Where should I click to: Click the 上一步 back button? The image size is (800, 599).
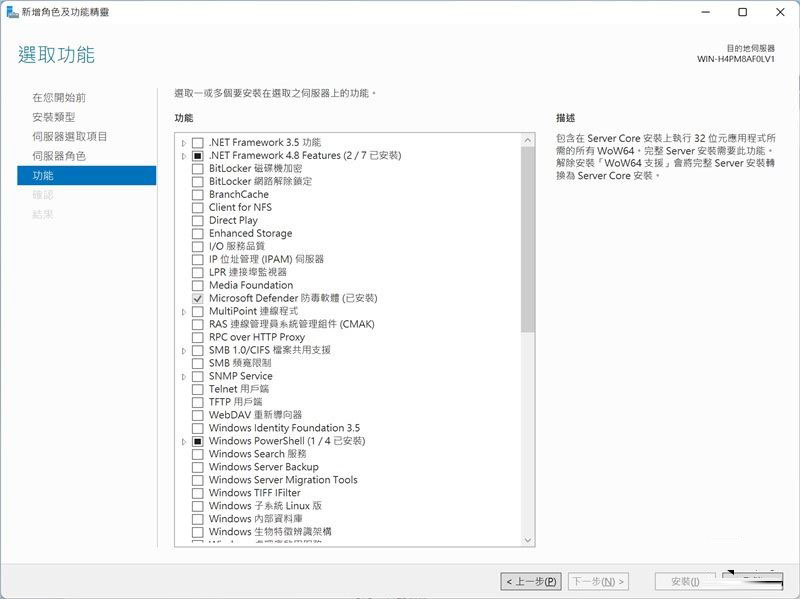531,581
